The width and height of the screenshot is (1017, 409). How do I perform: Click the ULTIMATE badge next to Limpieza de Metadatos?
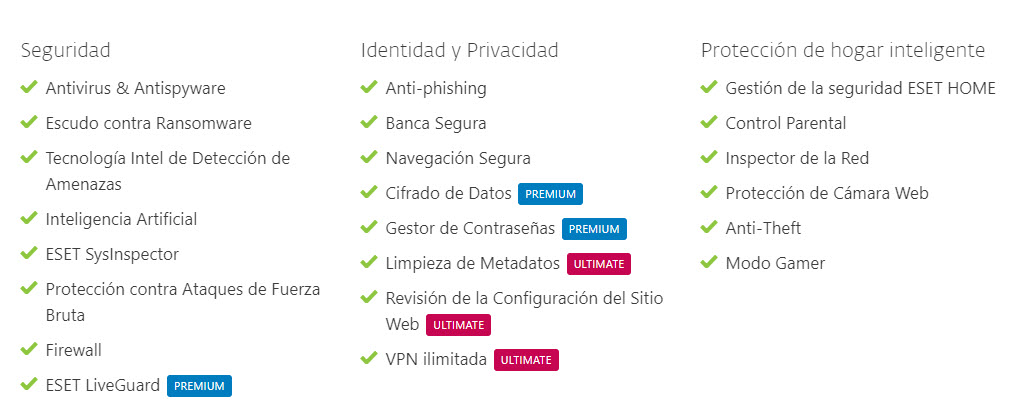(x=599, y=264)
